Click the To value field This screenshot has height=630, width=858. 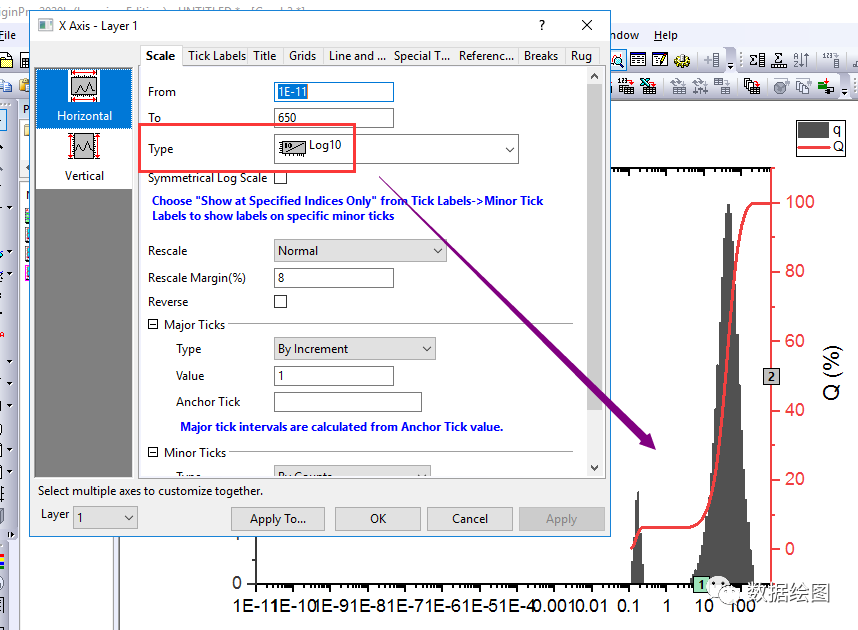pos(333,118)
